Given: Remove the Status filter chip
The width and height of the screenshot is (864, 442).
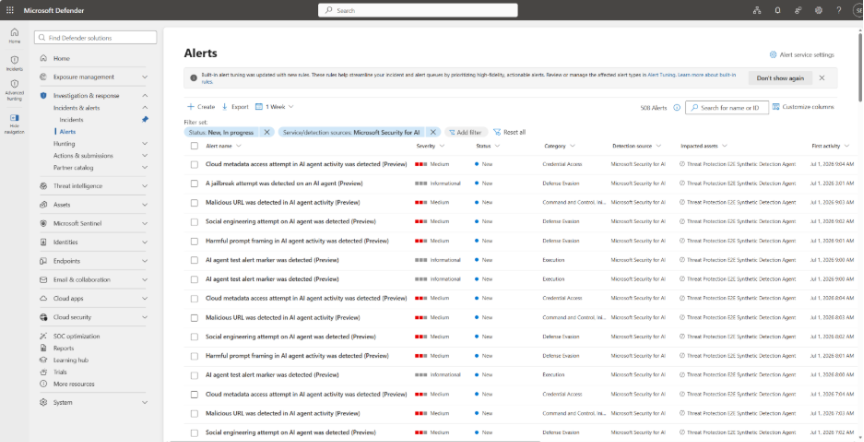Looking at the screenshot, I should click(267, 132).
